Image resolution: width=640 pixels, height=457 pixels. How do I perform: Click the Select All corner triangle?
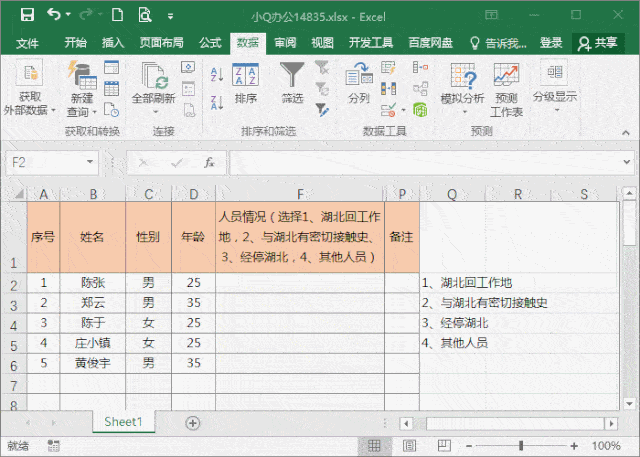pyautogui.click(x=18, y=194)
